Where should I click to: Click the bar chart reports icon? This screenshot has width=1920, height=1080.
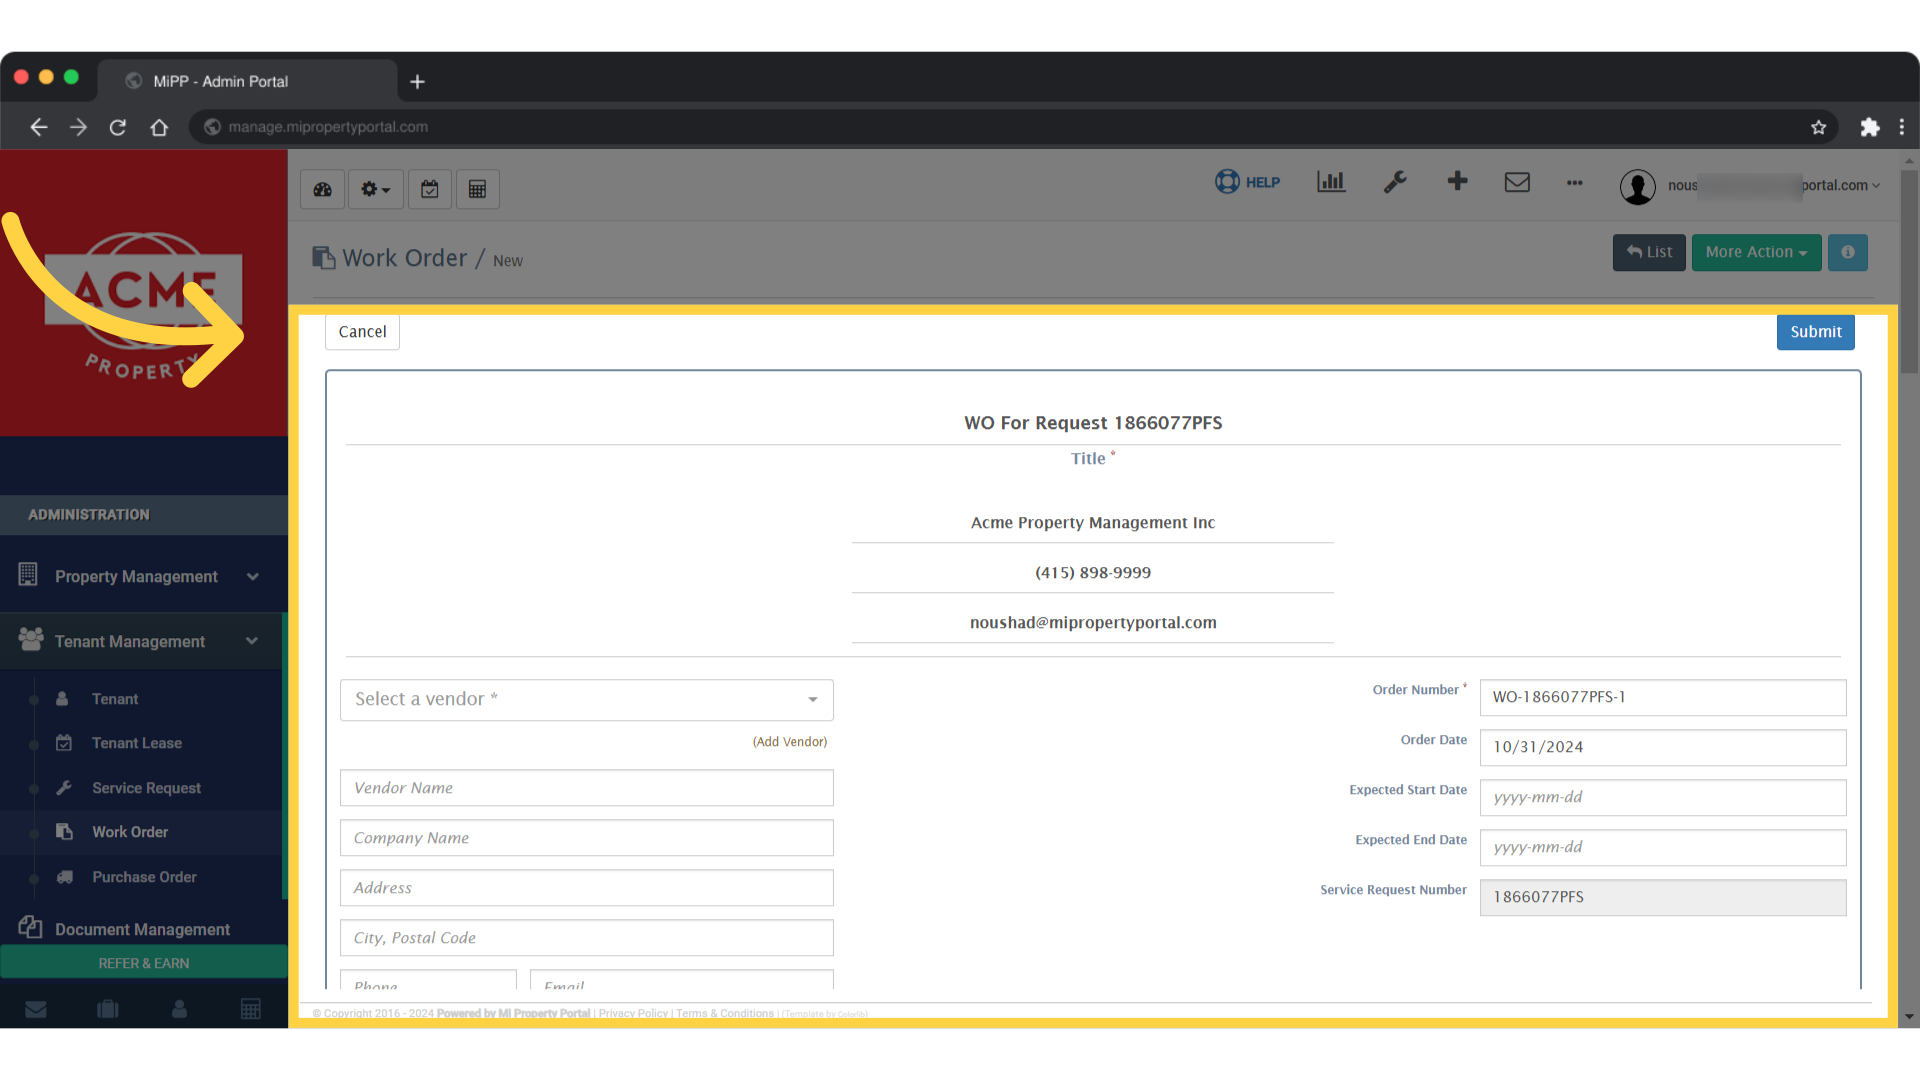[1330, 182]
